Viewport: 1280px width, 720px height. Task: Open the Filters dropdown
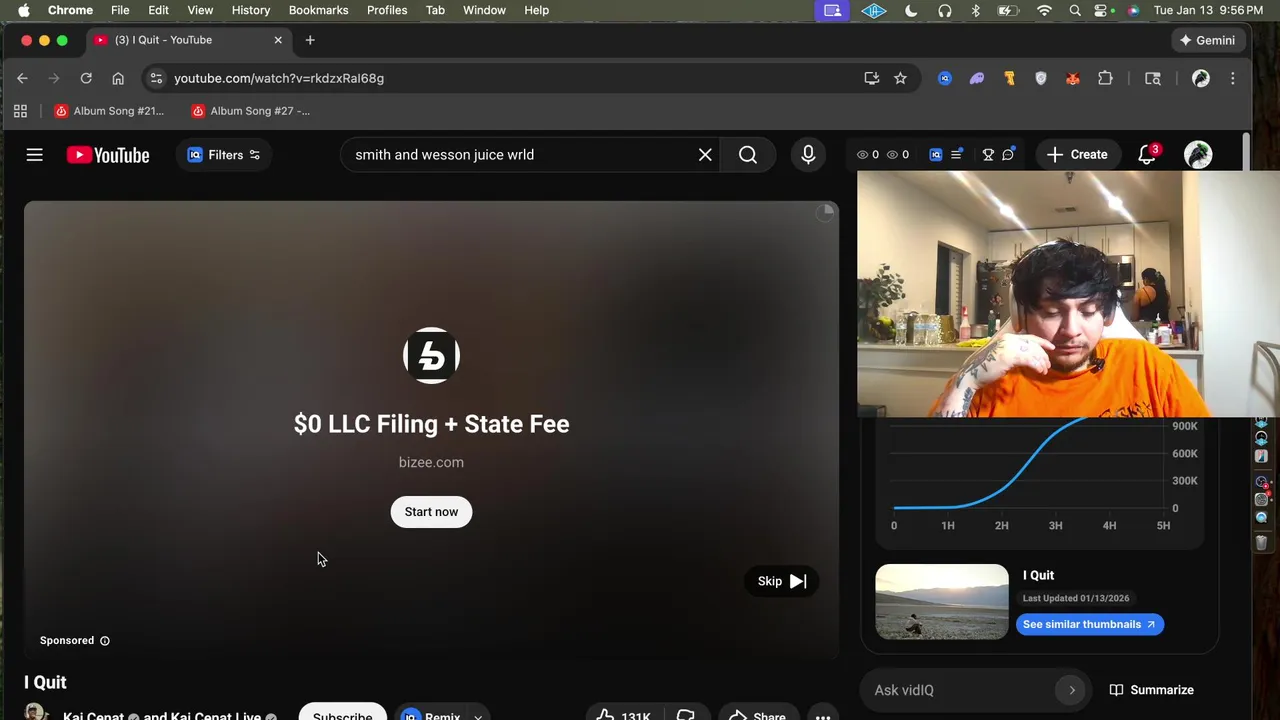point(224,155)
